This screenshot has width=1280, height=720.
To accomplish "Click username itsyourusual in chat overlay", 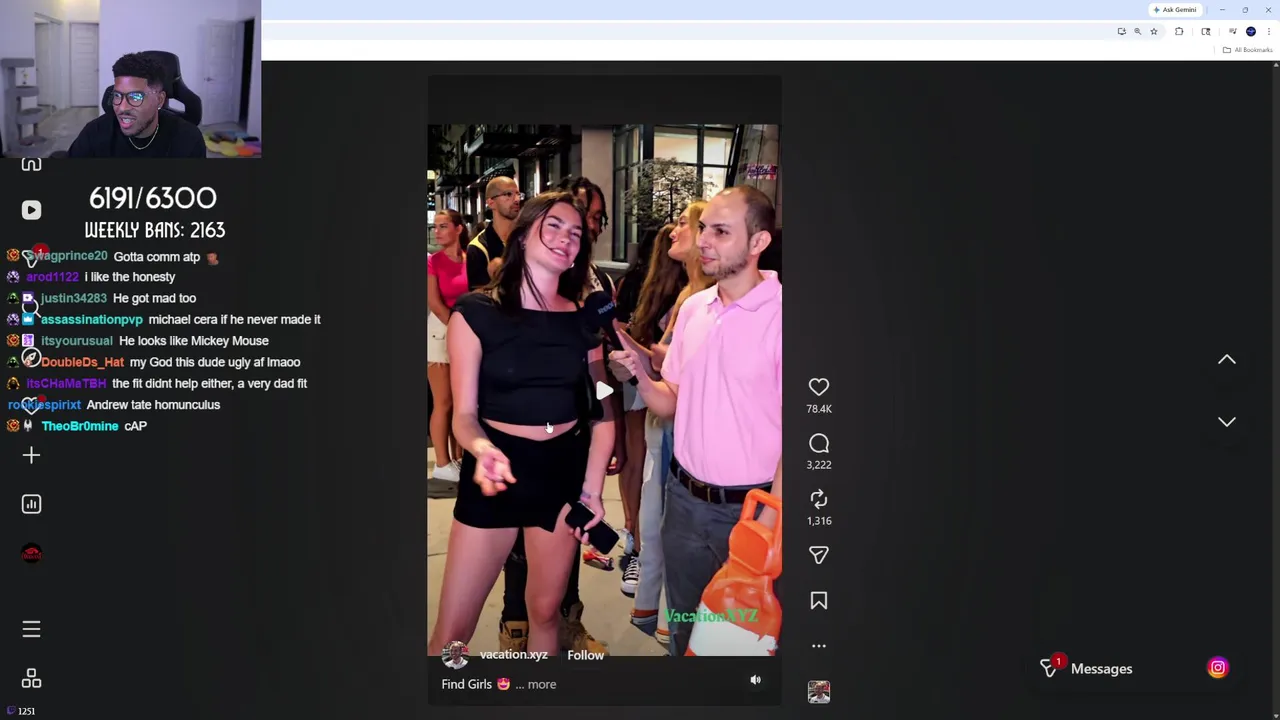I will pyautogui.click(x=76, y=341).
